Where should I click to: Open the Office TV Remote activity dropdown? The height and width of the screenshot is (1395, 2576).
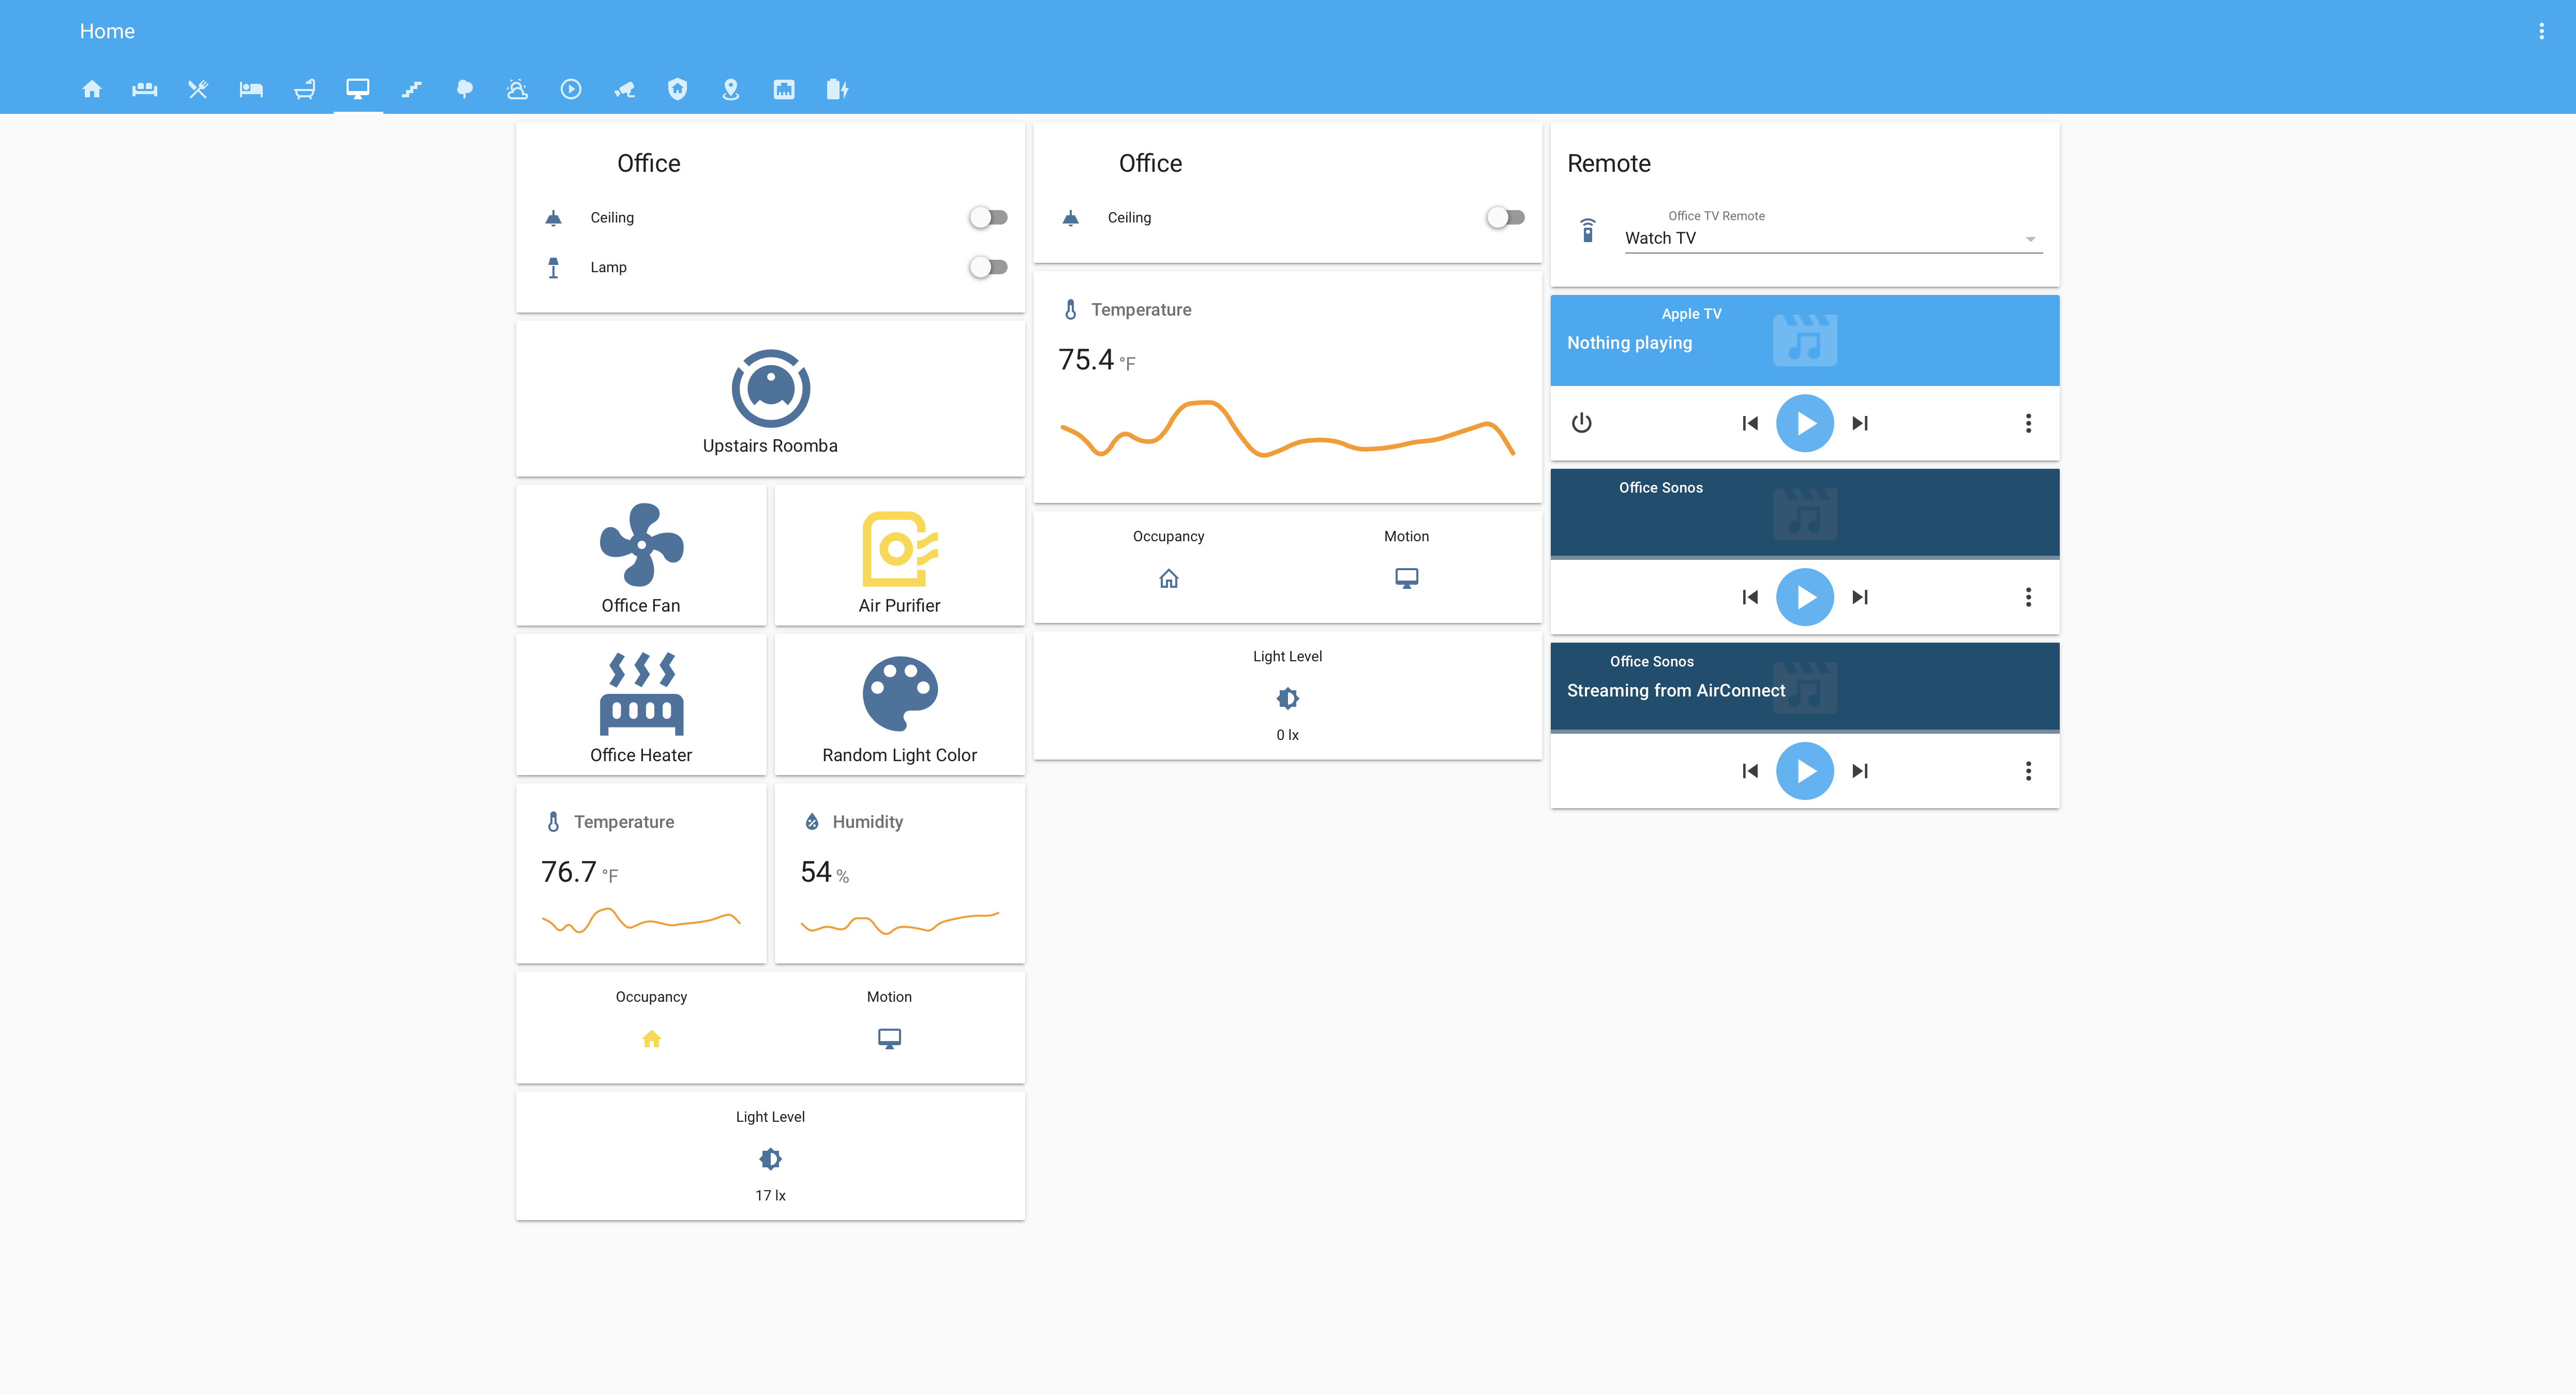point(1832,238)
